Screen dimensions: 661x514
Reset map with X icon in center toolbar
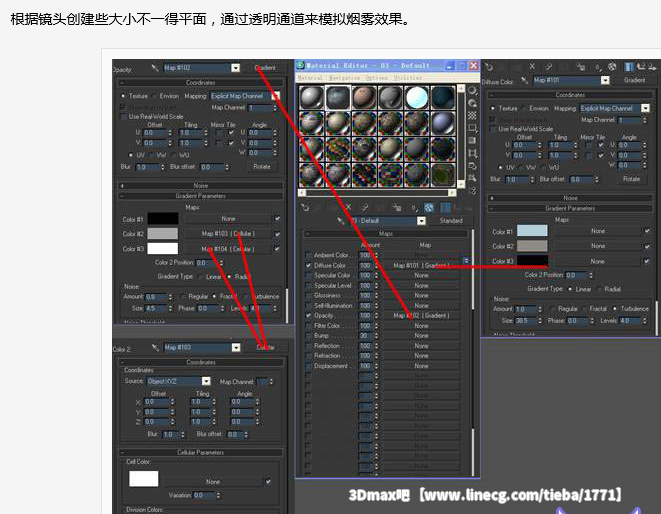[x=348, y=207]
